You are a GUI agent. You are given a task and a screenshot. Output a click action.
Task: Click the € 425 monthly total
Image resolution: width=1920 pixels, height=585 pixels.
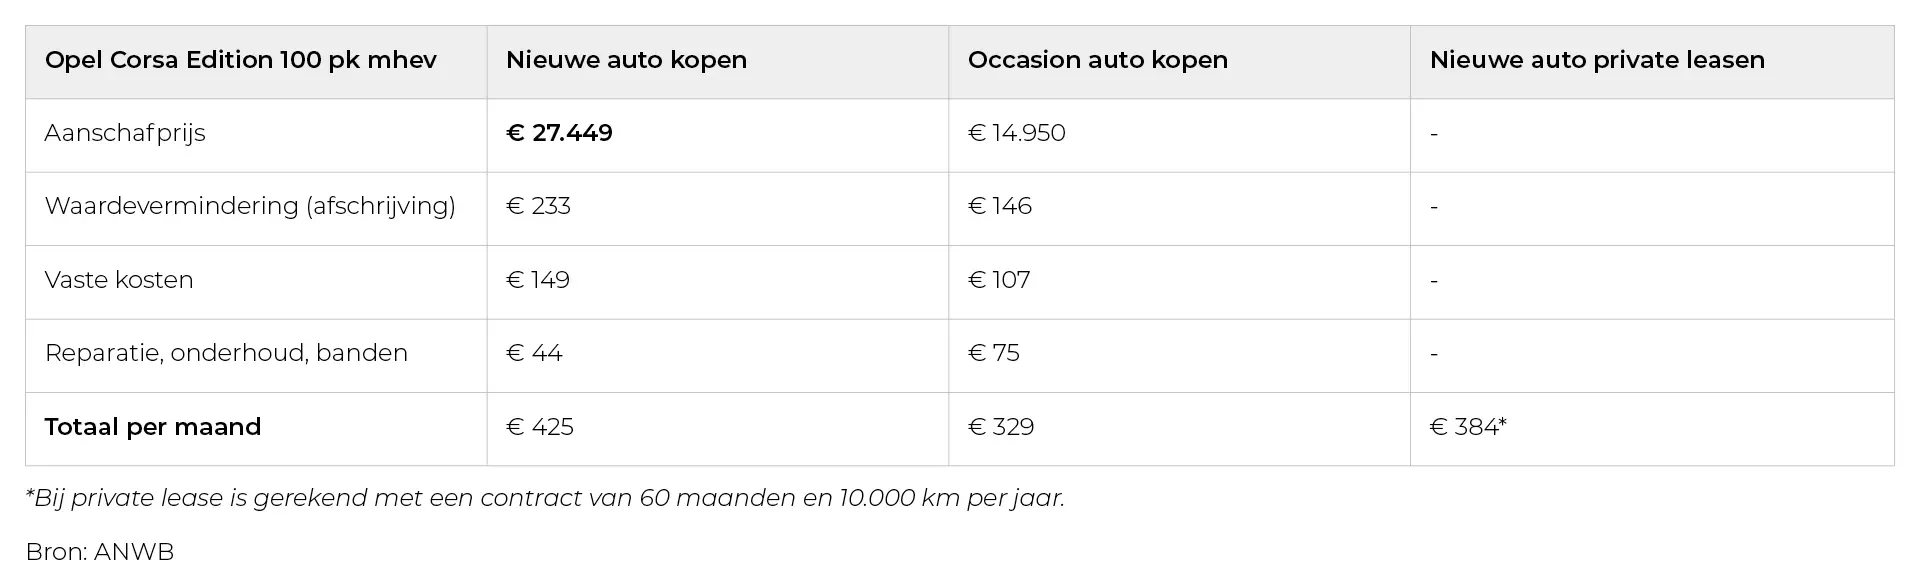pos(540,427)
